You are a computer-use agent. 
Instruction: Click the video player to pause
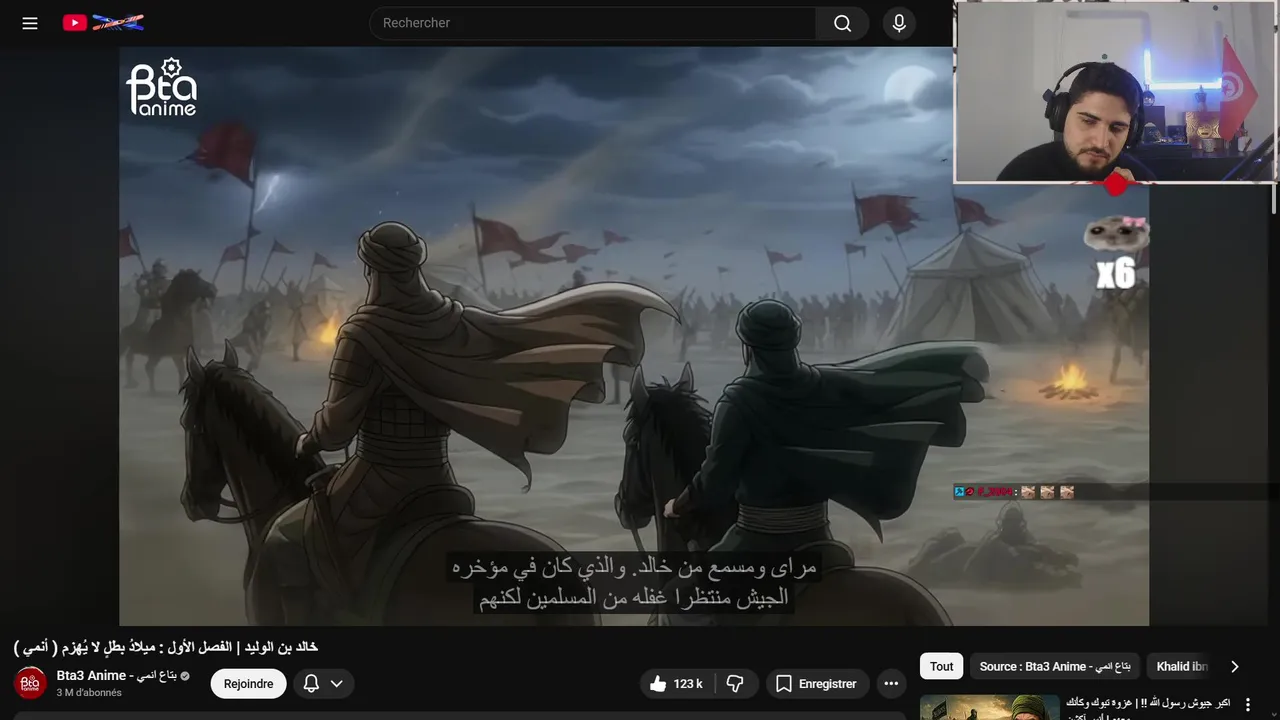pyautogui.click(x=634, y=336)
